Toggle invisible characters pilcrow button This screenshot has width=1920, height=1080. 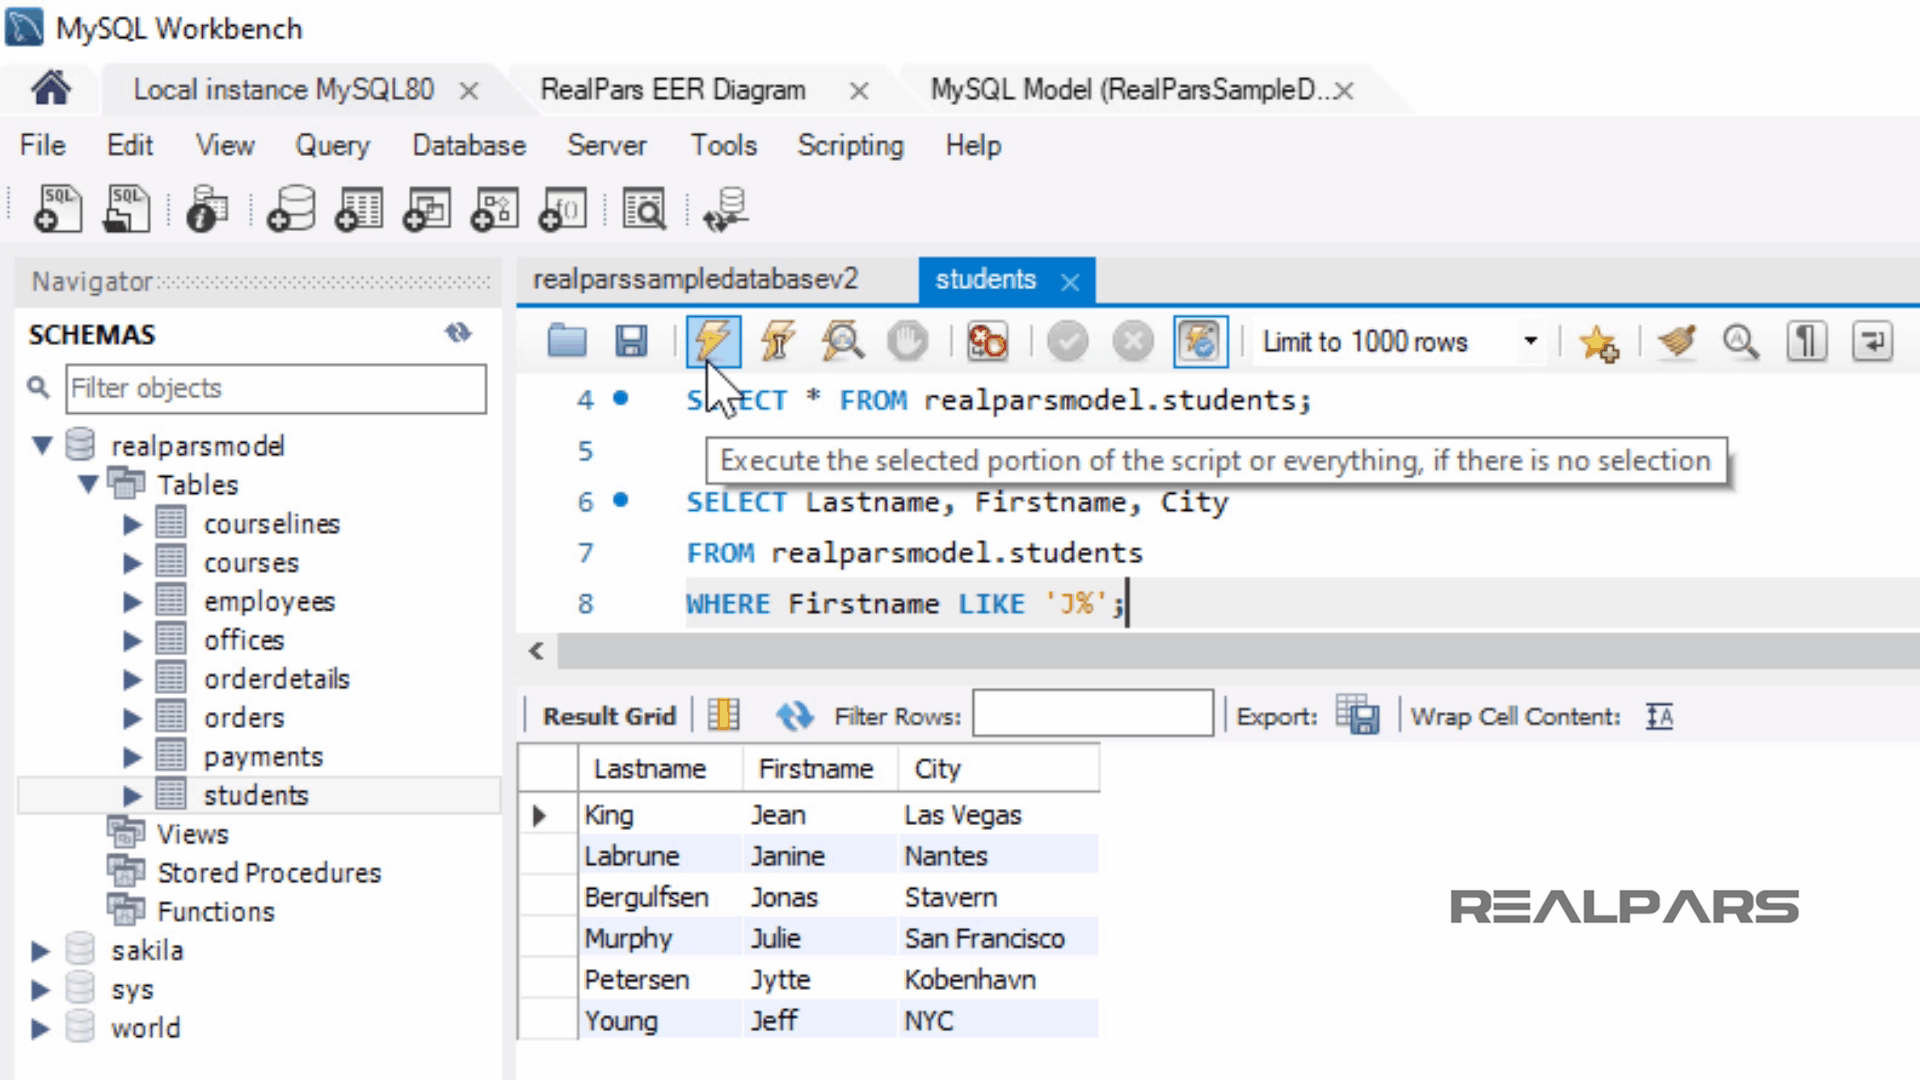pyautogui.click(x=1806, y=342)
